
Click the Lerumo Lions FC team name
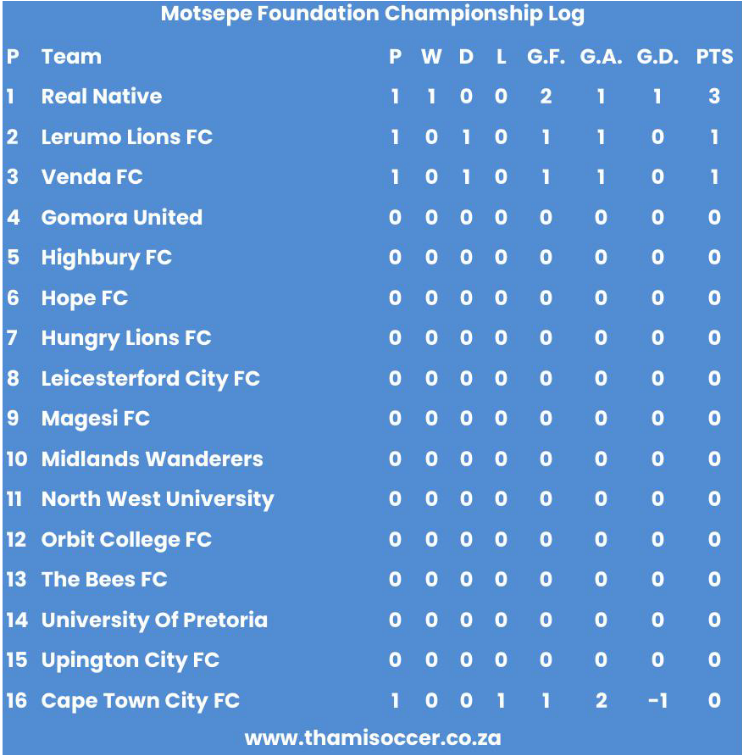127,137
